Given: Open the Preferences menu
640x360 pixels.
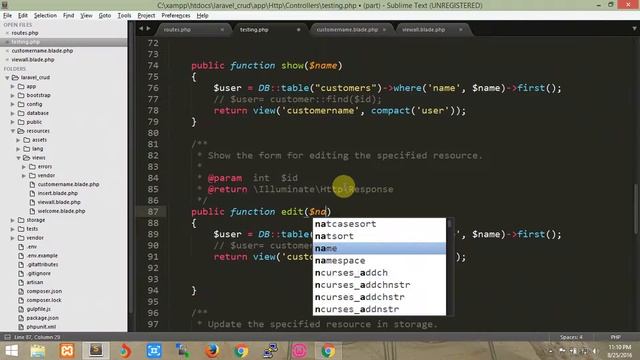Looking at the screenshot, I should pyautogui.click(x=176, y=16).
